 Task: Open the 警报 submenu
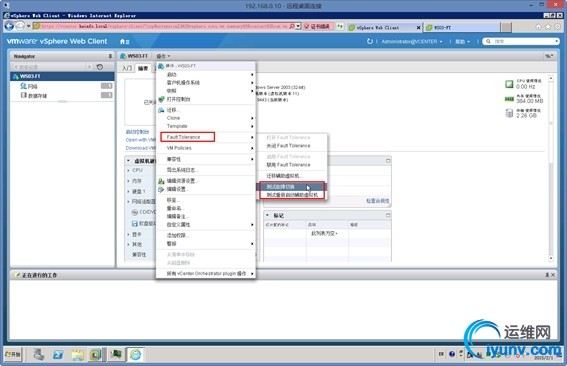[x=206, y=244]
